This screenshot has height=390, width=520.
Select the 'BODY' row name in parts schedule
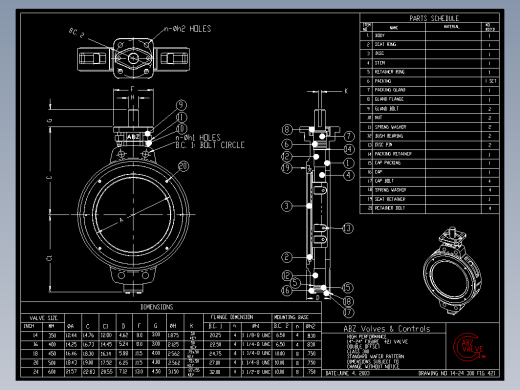coord(380,35)
